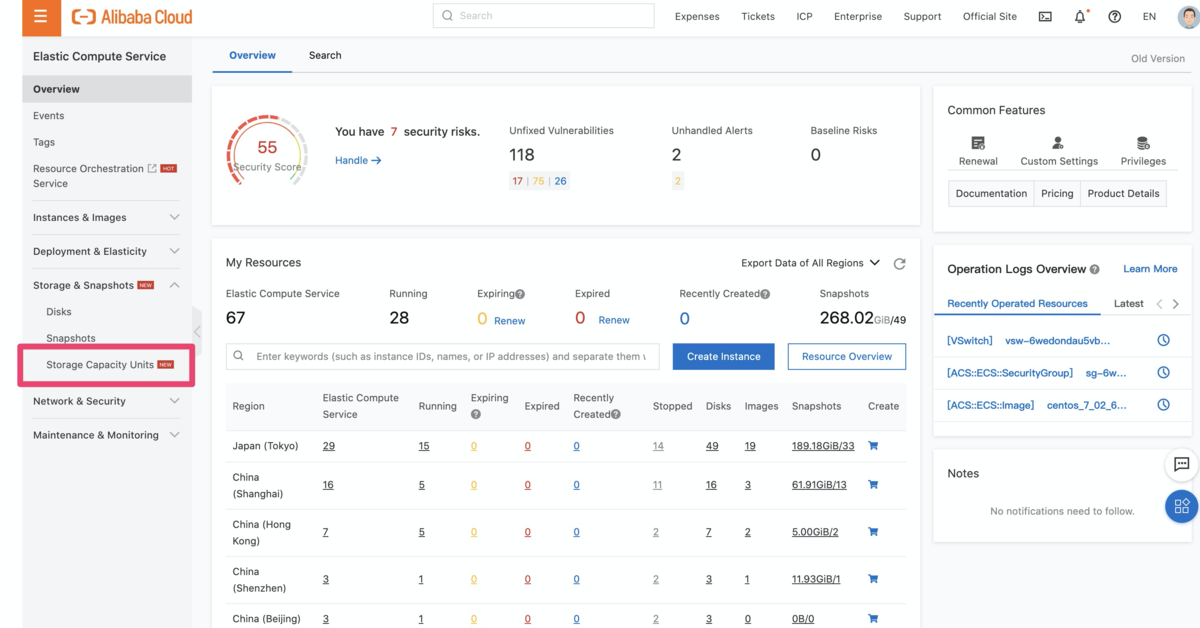
Task: Go to Official Site
Action: pyautogui.click(x=990, y=17)
